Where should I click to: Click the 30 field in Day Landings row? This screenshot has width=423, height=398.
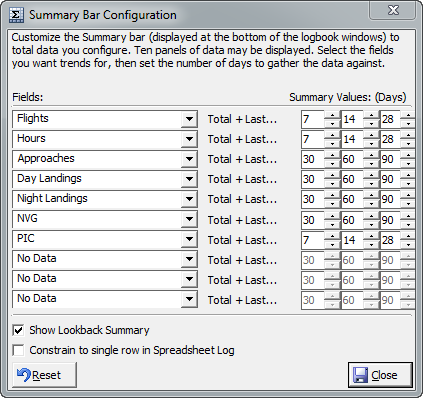coord(313,179)
